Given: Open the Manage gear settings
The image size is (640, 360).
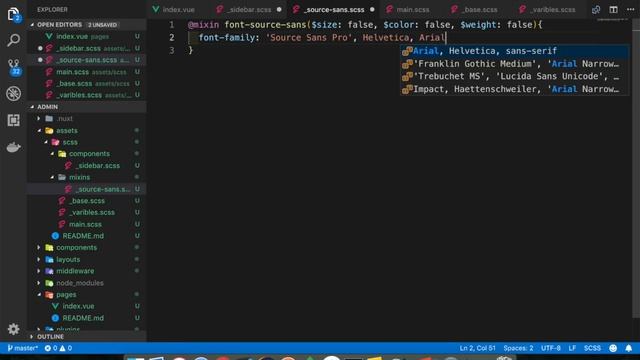Looking at the screenshot, I should click(x=13, y=329).
